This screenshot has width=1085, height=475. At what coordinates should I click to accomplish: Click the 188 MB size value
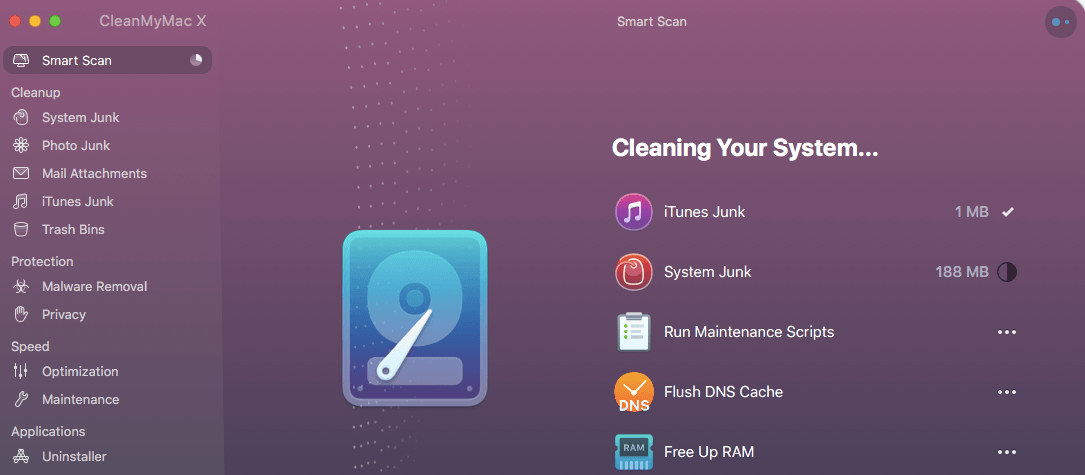pyautogui.click(x=962, y=272)
